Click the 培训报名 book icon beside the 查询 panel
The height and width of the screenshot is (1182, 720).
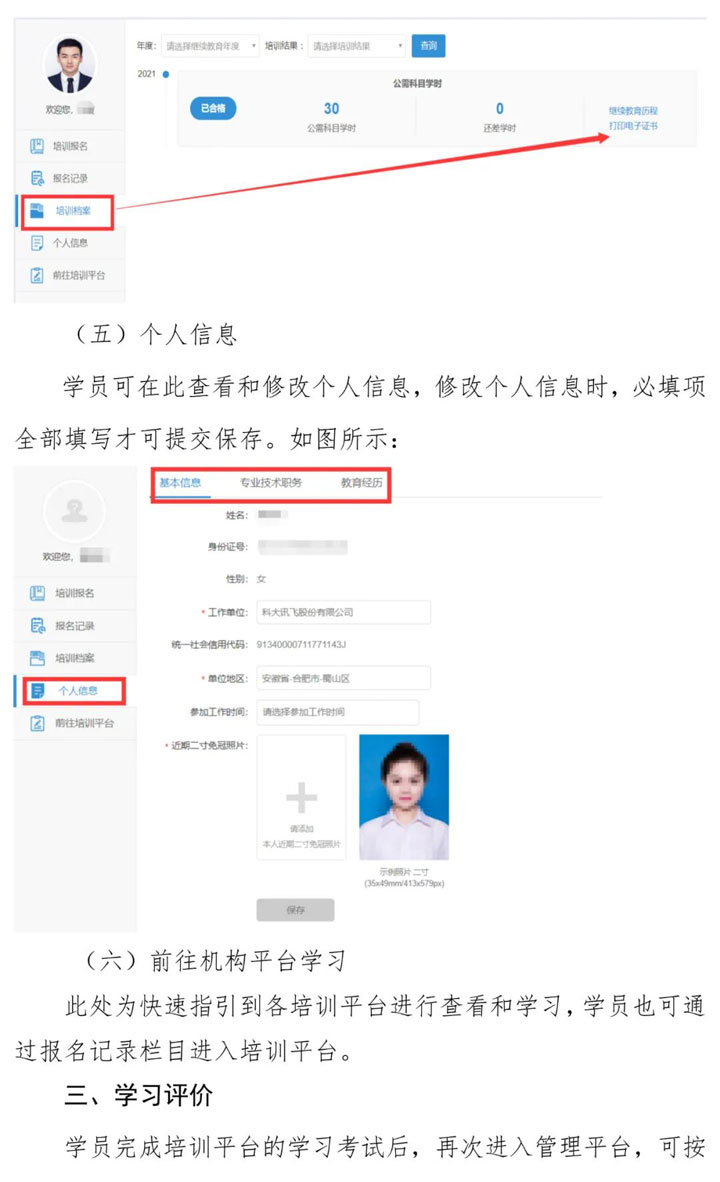tap(36, 146)
